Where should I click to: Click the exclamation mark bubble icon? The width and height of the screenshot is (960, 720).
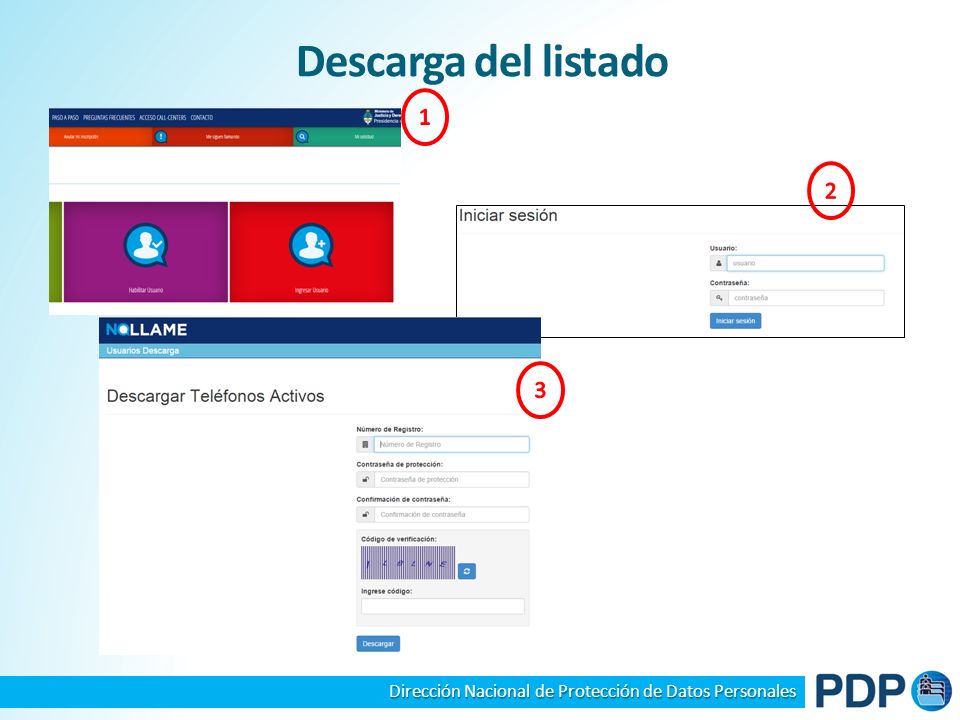point(161,137)
